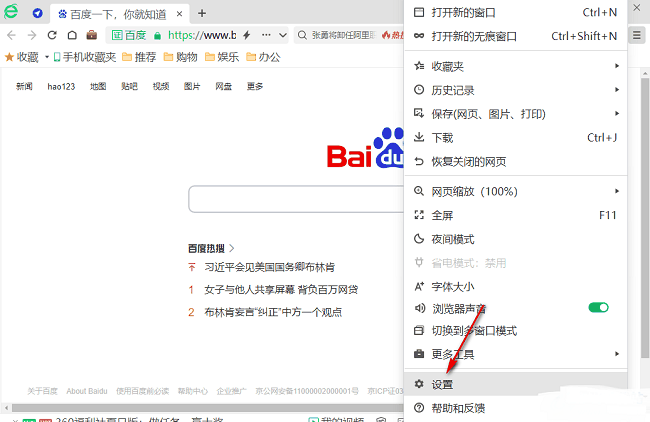
Task: Click the search magnifier icon in search box
Action: [303, 35]
